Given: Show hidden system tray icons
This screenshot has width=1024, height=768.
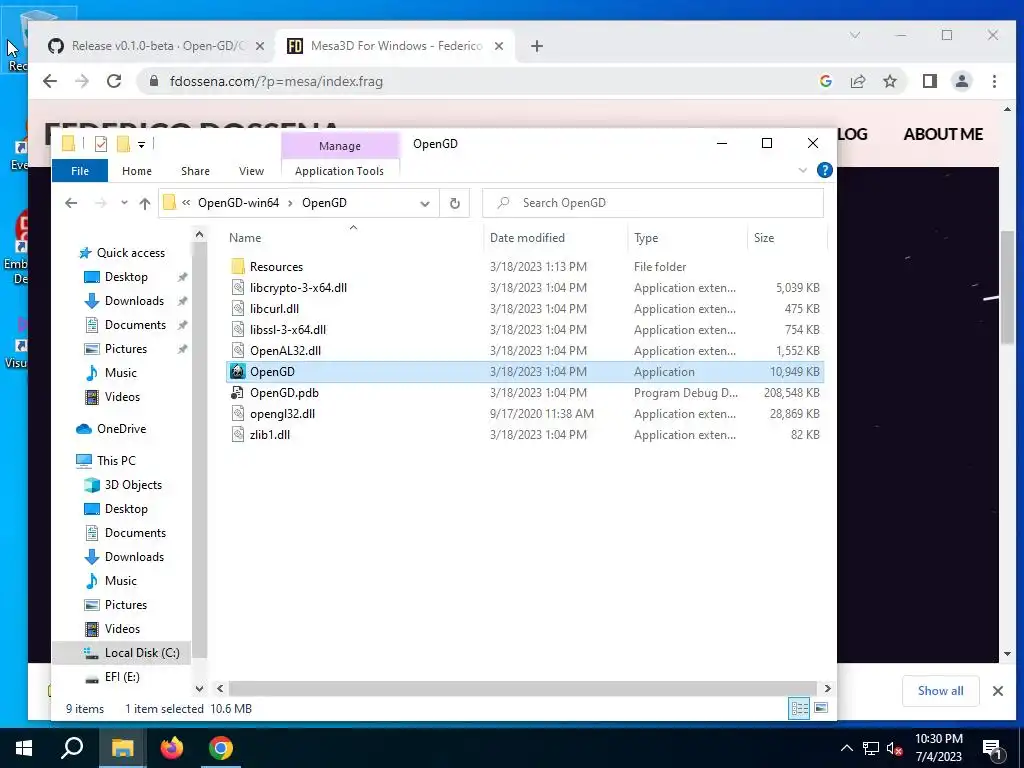Looking at the screenshot, I should [846, 748].
